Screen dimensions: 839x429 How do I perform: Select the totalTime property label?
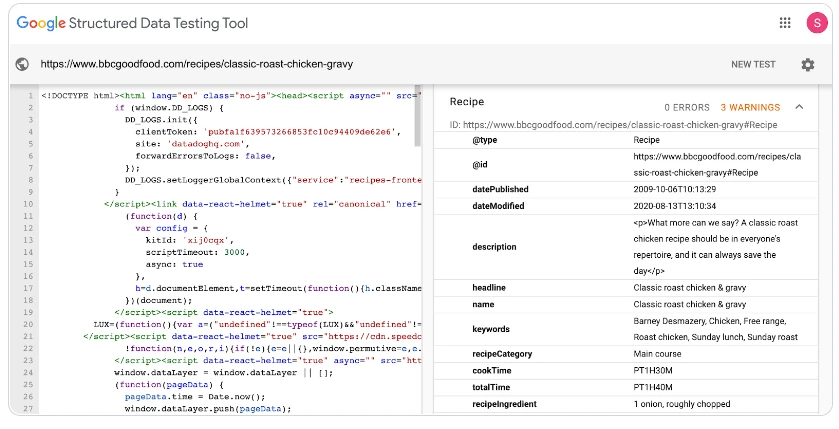pos(491,387)
